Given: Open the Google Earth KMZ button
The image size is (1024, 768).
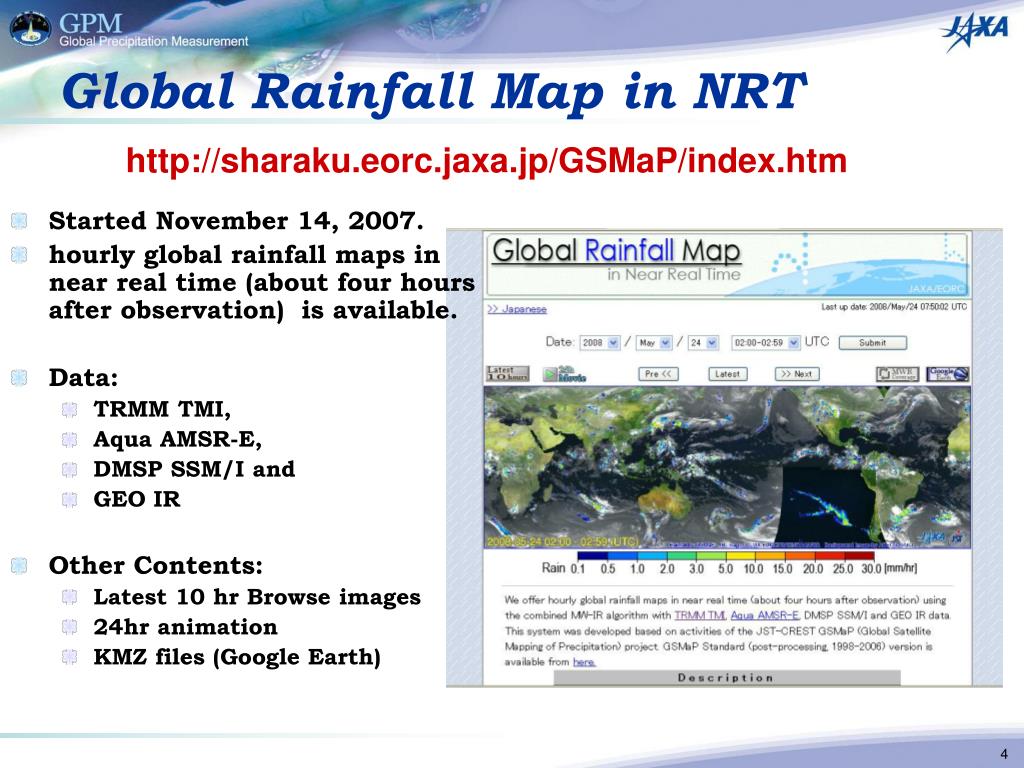Looking at the screenshot, I should (948, 374).
